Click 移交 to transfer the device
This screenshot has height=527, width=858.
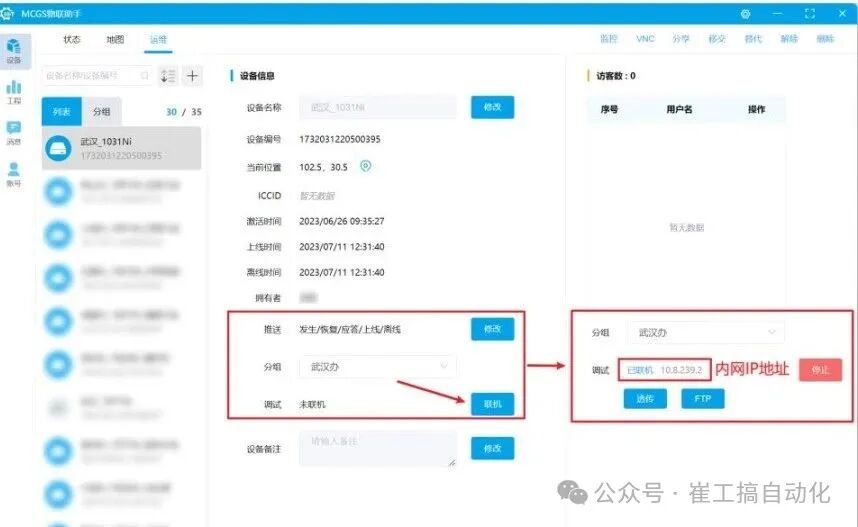(717, 39)
